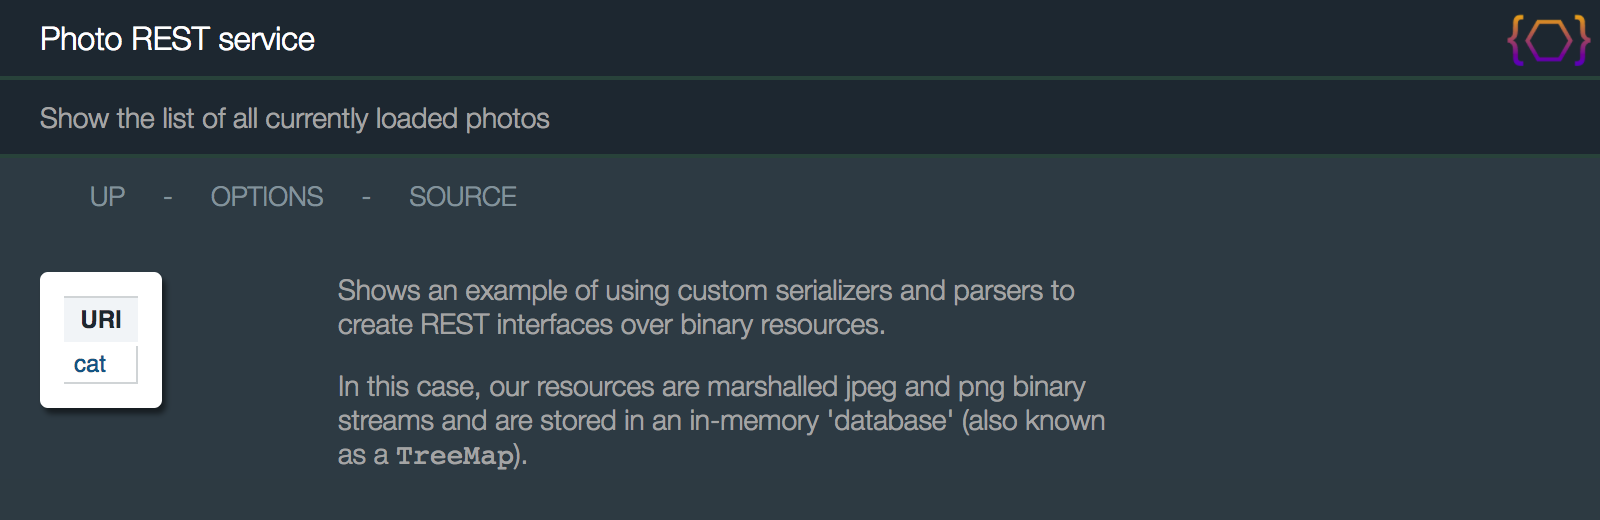
Task: Click the marshalled jpeg and png paragraph
Action: [x=721, y=421]
